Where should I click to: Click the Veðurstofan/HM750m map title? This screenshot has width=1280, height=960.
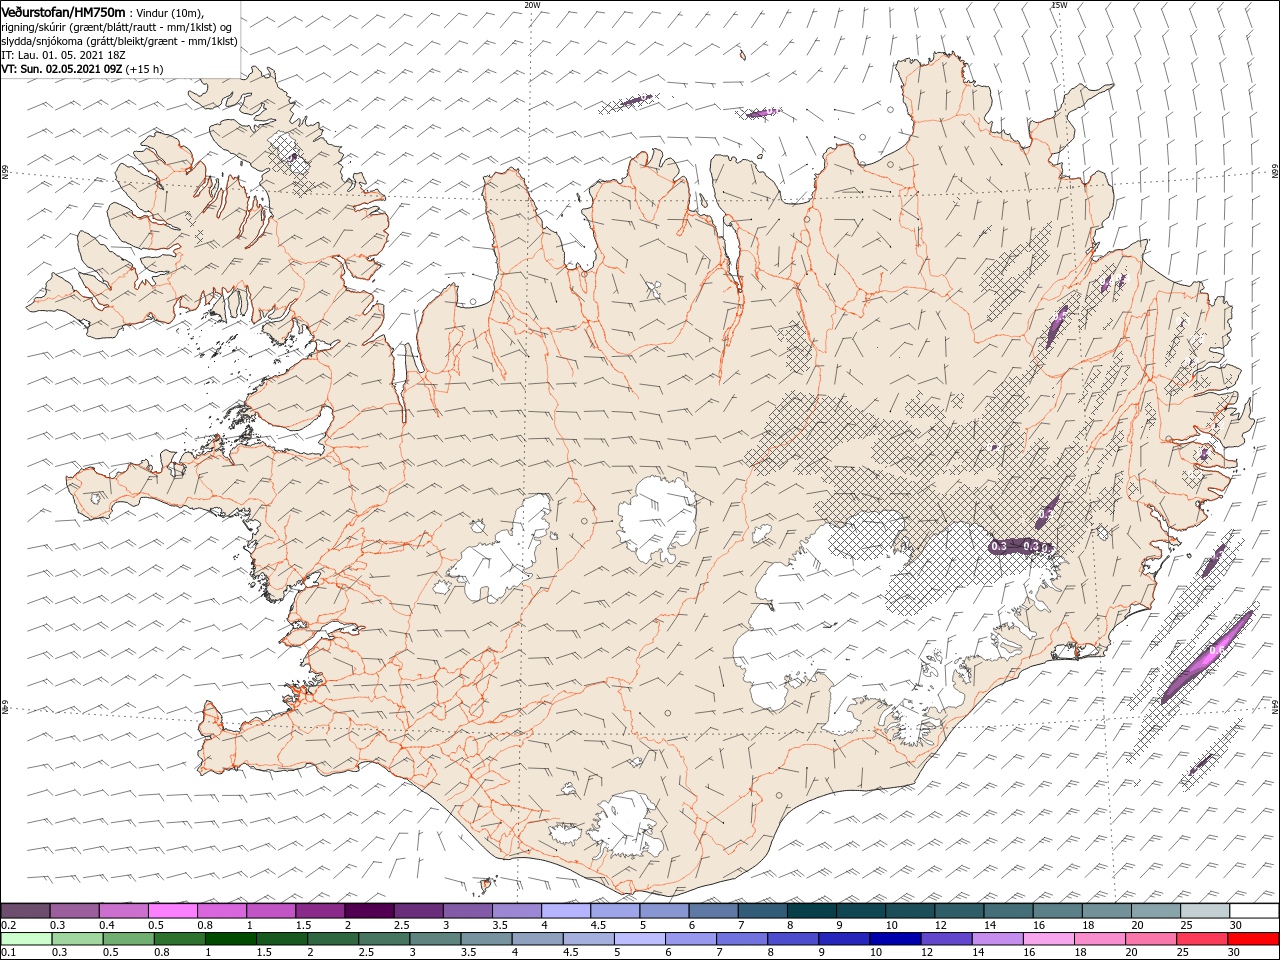[64, 11]
